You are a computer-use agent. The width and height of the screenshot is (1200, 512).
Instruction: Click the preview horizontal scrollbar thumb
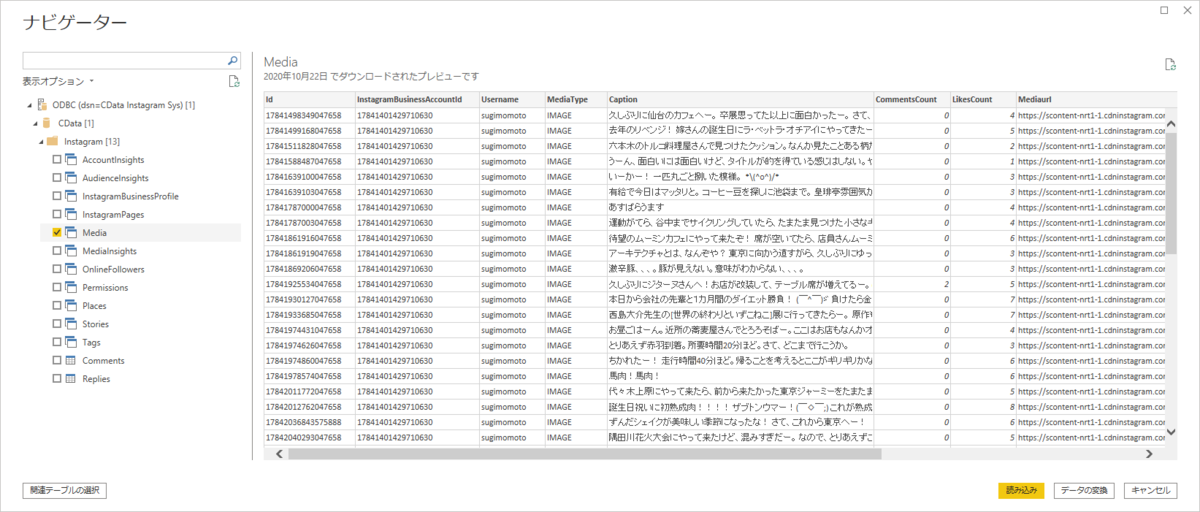pyautogui.click(x=585, y=453)
